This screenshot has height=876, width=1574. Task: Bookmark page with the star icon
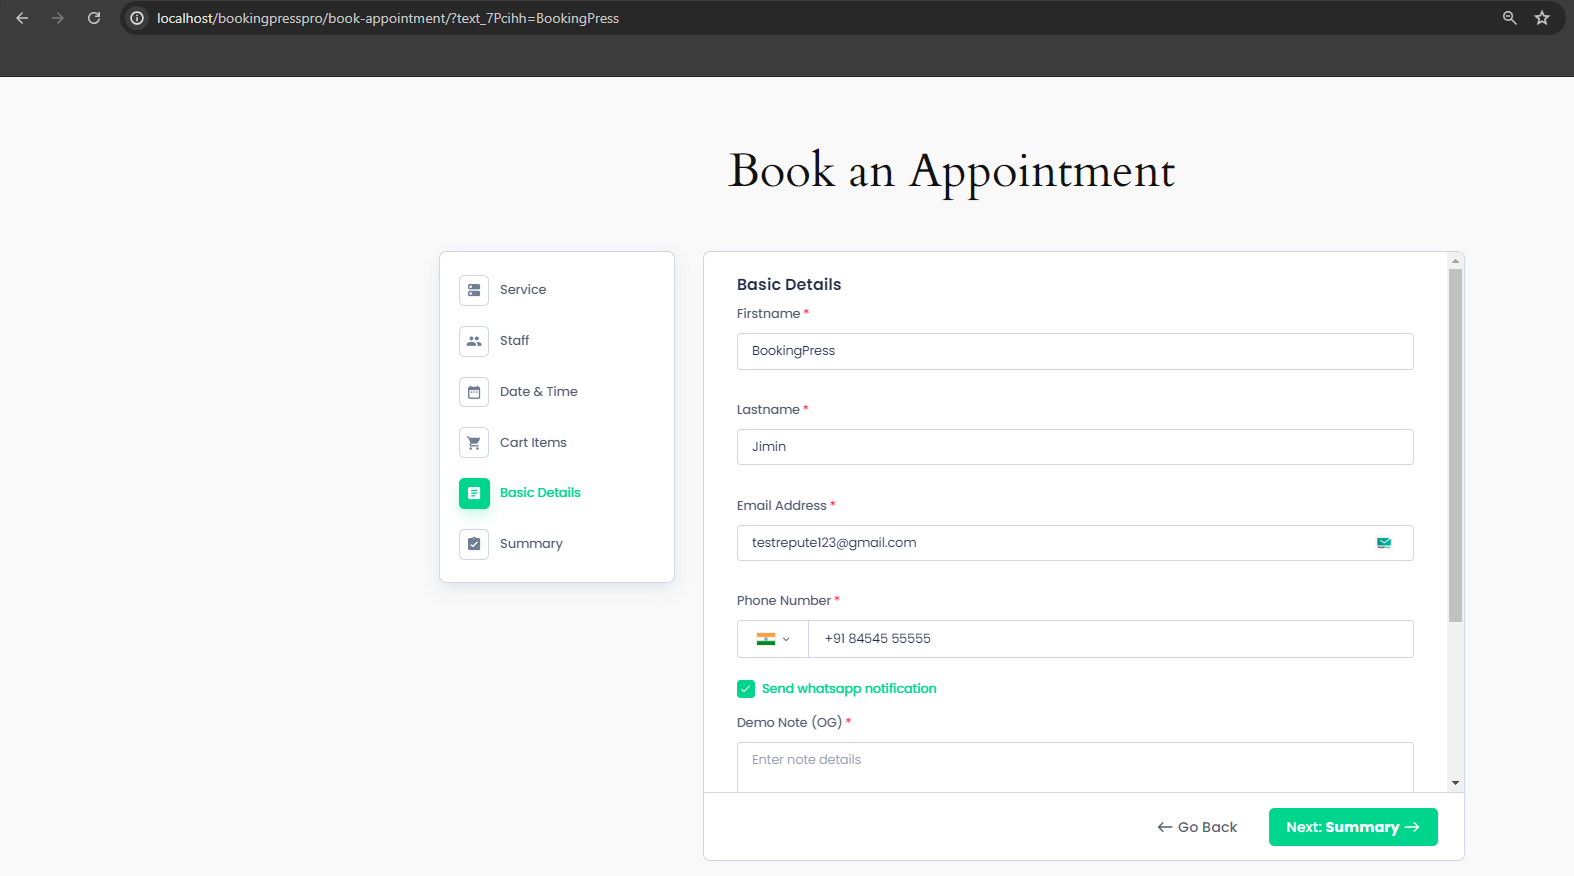tap(1542, 18)
